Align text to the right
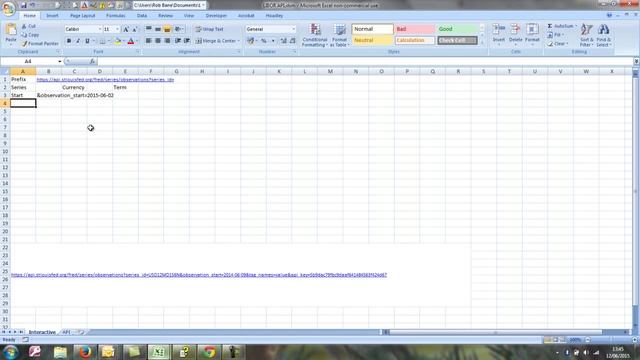Screen dimensions: 640x360 [167, 41]
